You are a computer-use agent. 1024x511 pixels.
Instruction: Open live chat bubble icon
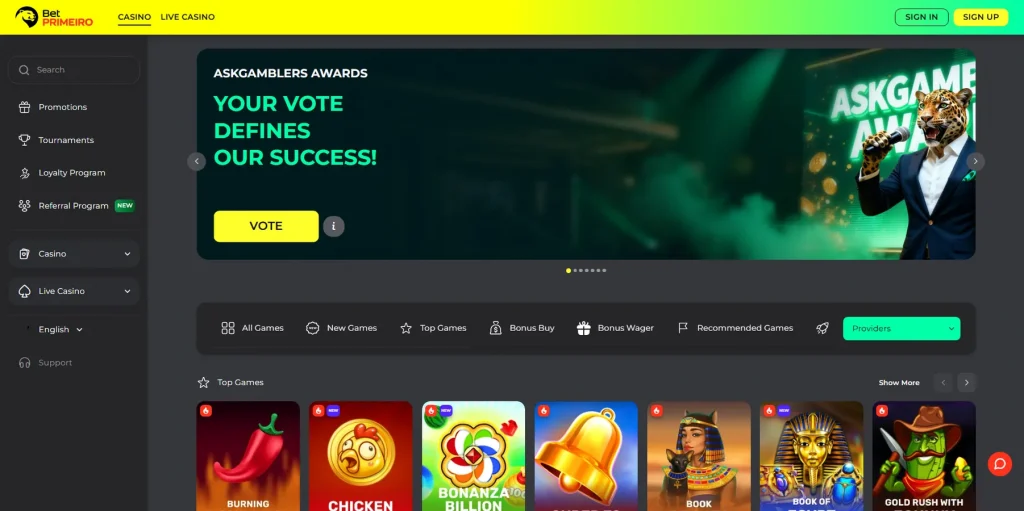pos(999,464)
